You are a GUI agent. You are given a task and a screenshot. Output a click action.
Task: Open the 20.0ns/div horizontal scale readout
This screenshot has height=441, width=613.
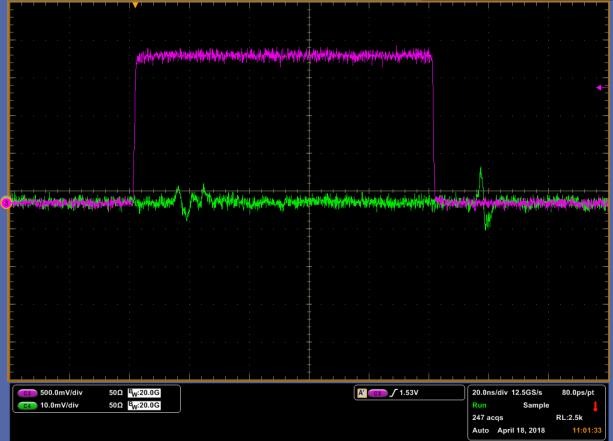click(490, 393)
